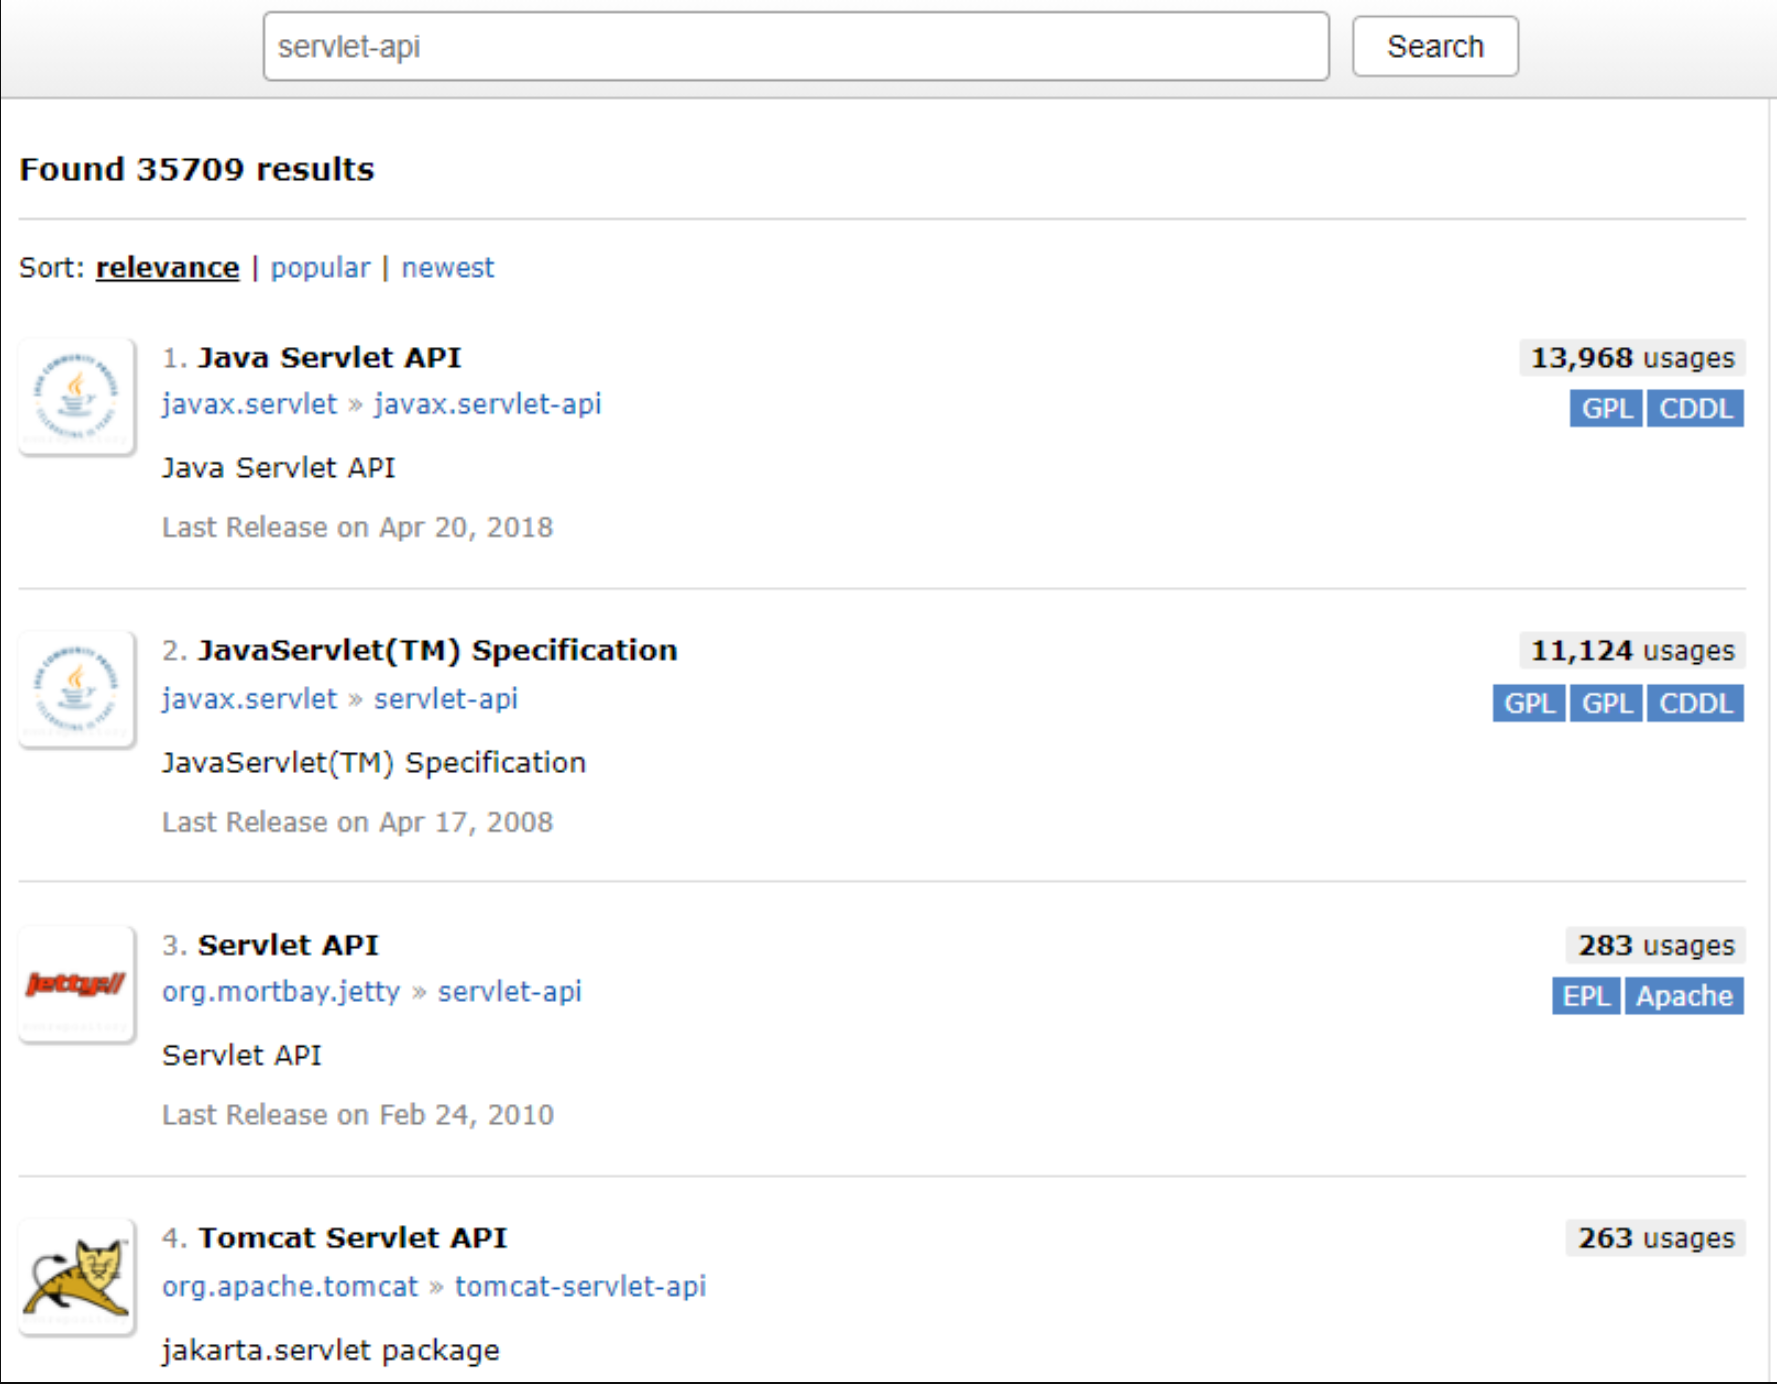
Task: Select the 'Last Release on Apr 17, 2008' text
Action: click(x=358, y=822)
